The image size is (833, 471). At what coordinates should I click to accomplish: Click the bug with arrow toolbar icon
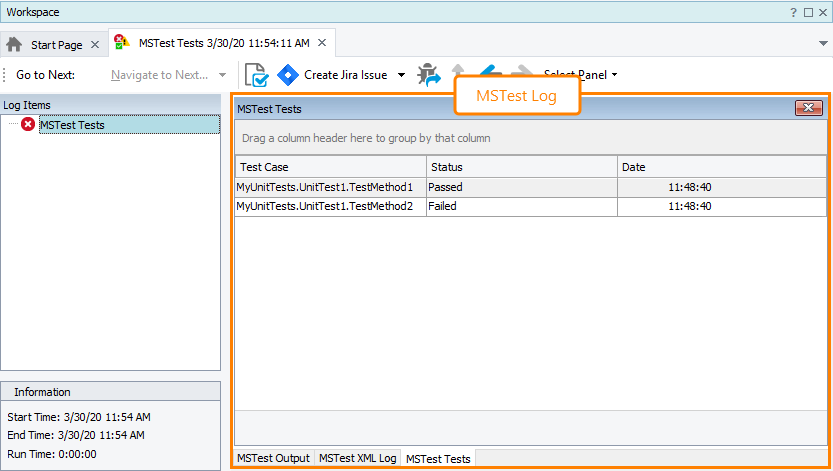pos(429,75)
